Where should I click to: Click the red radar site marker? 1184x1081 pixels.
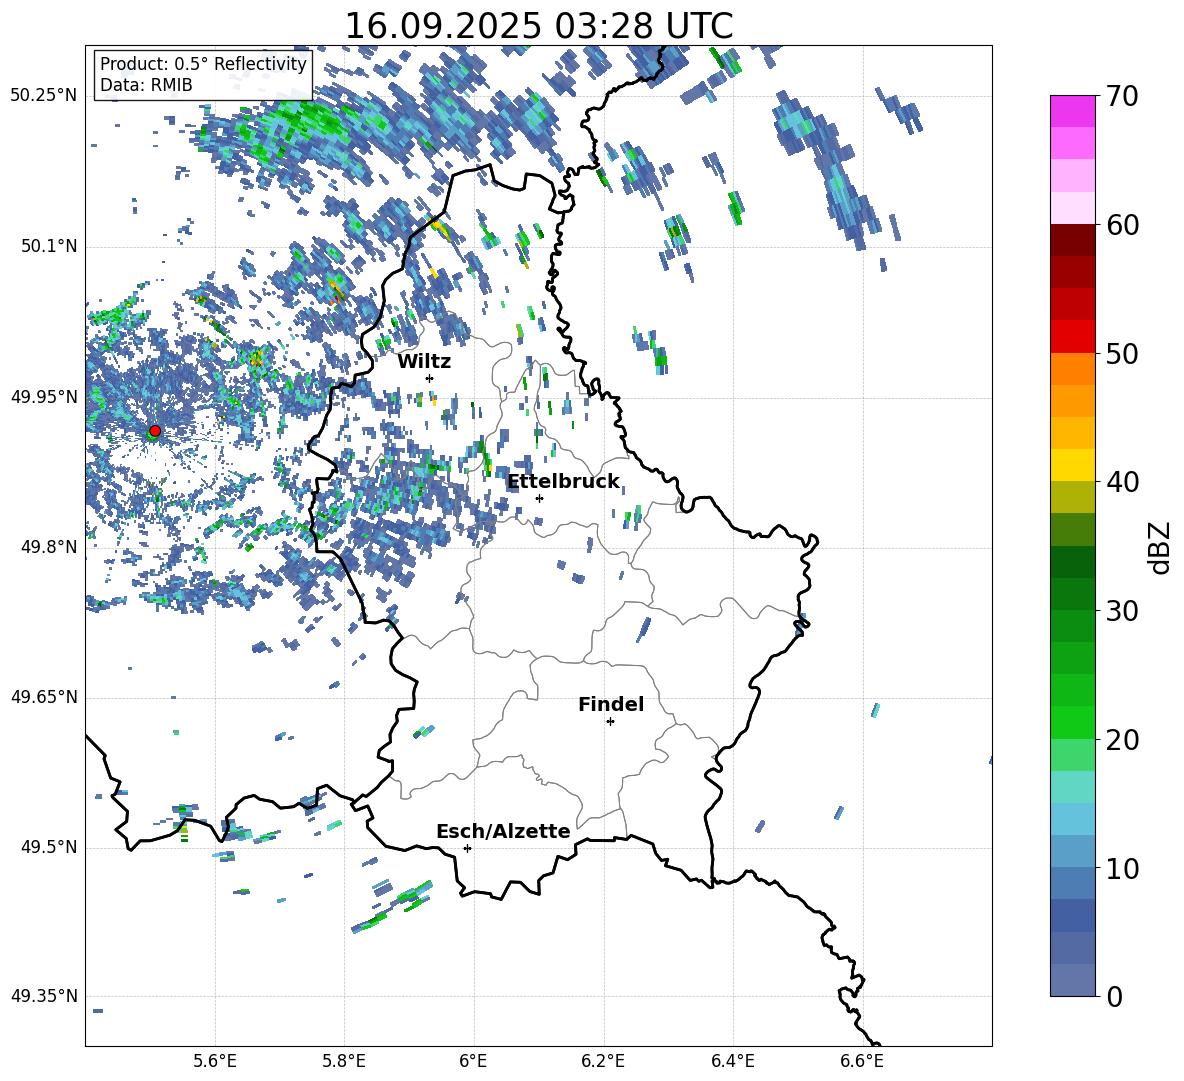point(155,431)
